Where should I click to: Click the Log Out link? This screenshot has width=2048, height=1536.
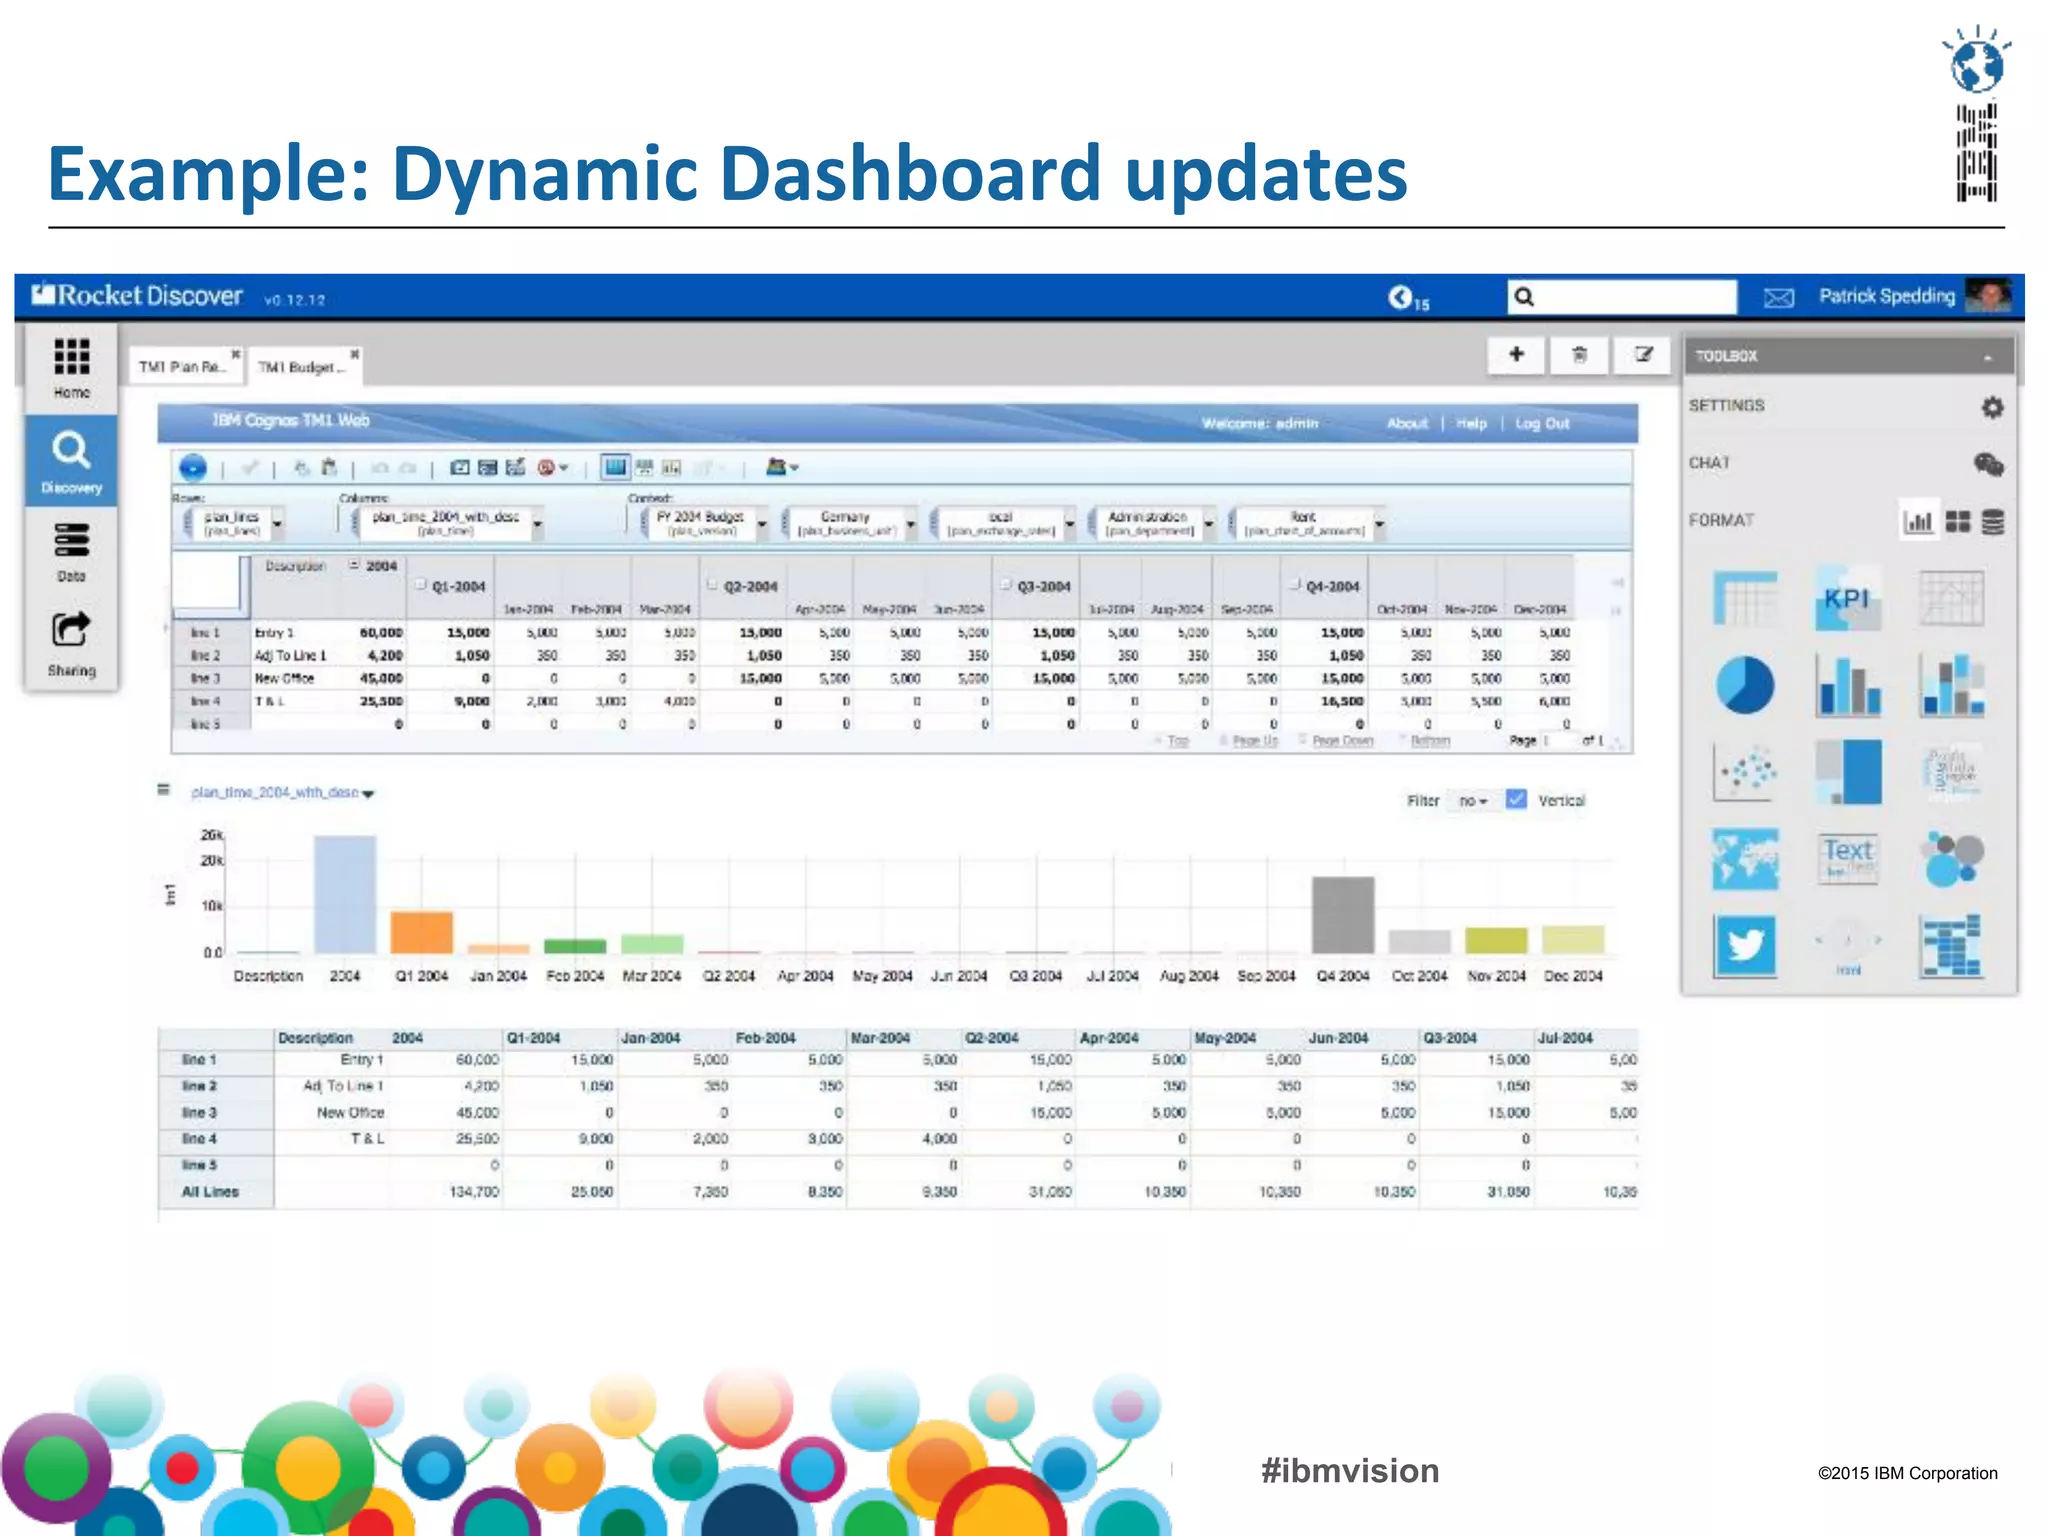[x=1542, y=423]
